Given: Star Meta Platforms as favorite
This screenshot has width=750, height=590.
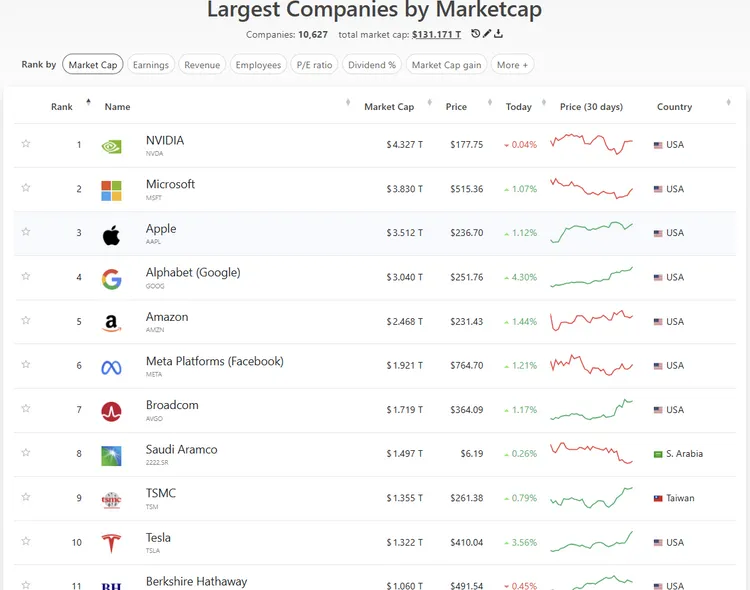Looking at the screenshot, I should [26, 364].
